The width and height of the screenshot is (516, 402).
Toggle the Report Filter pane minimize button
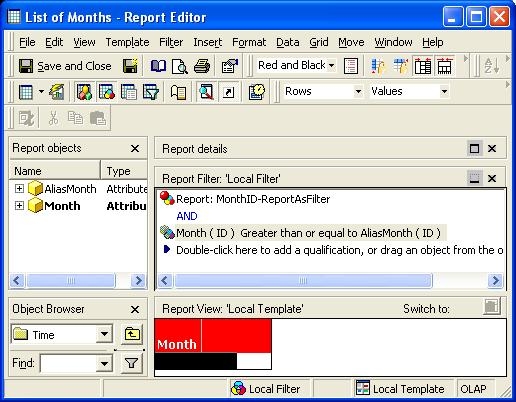point(474,178)
